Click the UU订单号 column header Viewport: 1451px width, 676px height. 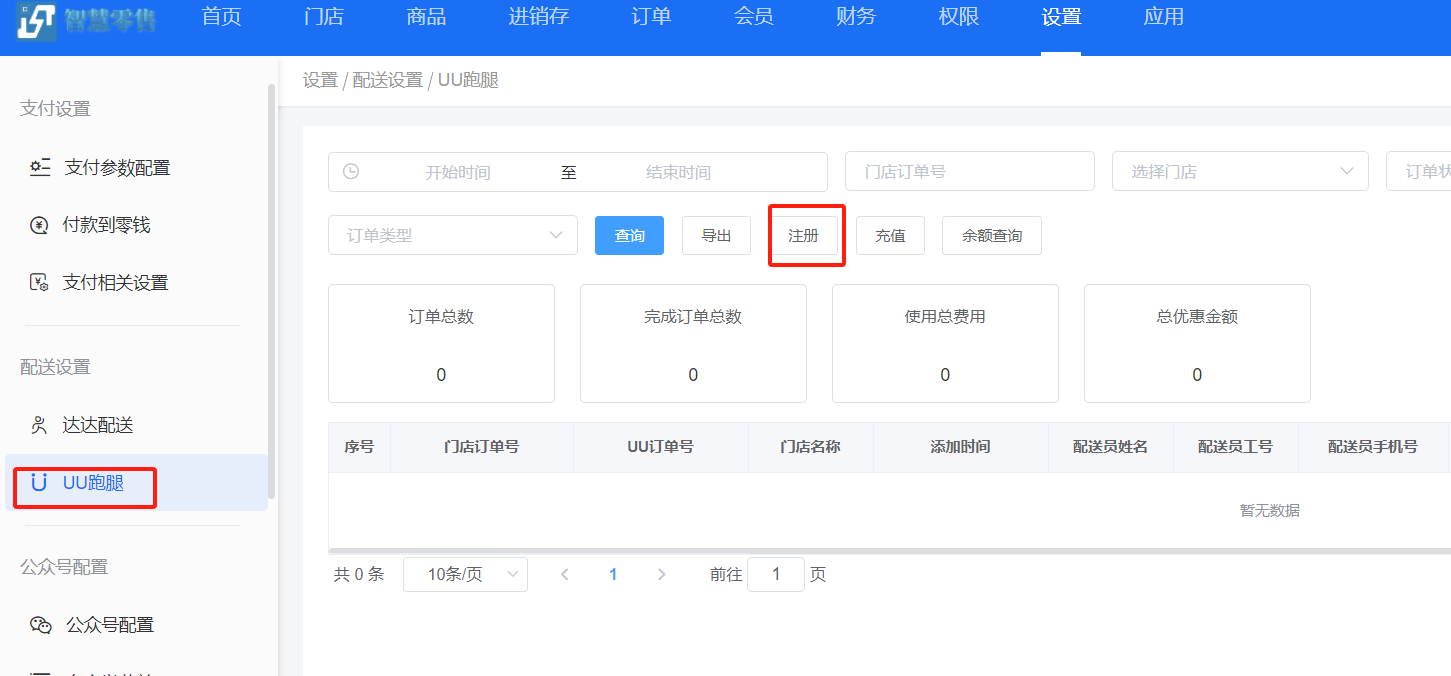(660, 447)
